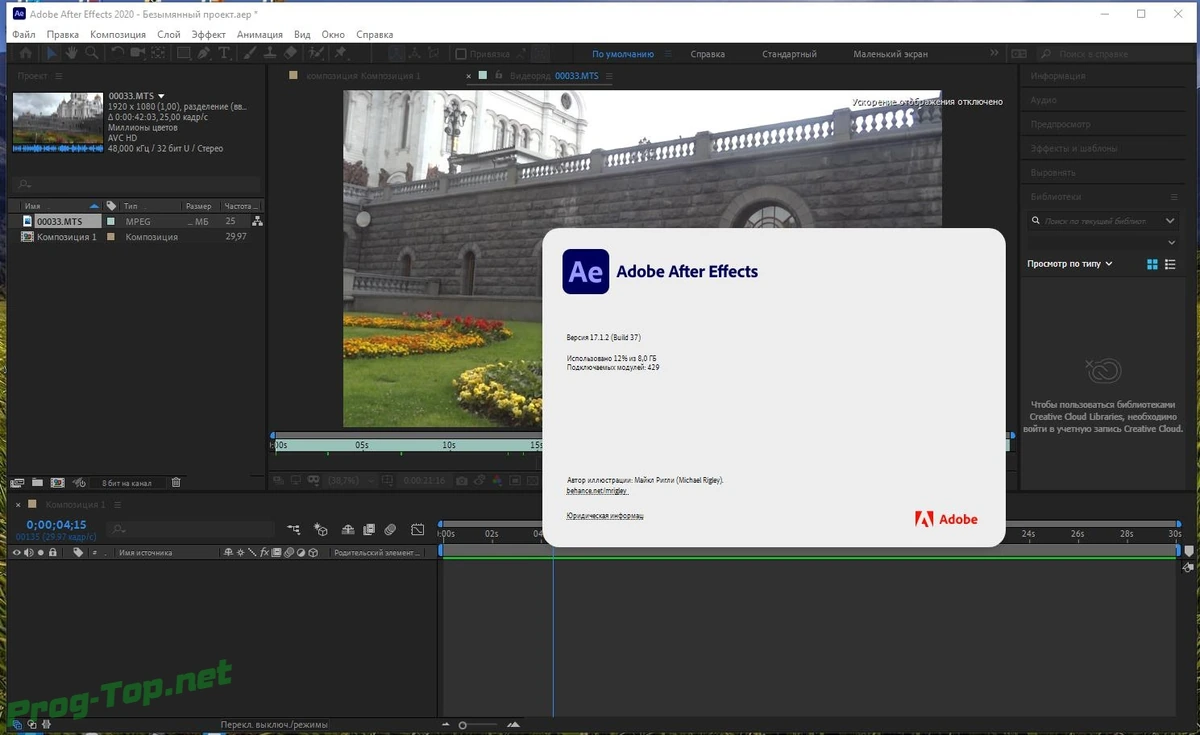Select the Rotation tool
Screen dimensions: 1200x735
click(118, 53)
